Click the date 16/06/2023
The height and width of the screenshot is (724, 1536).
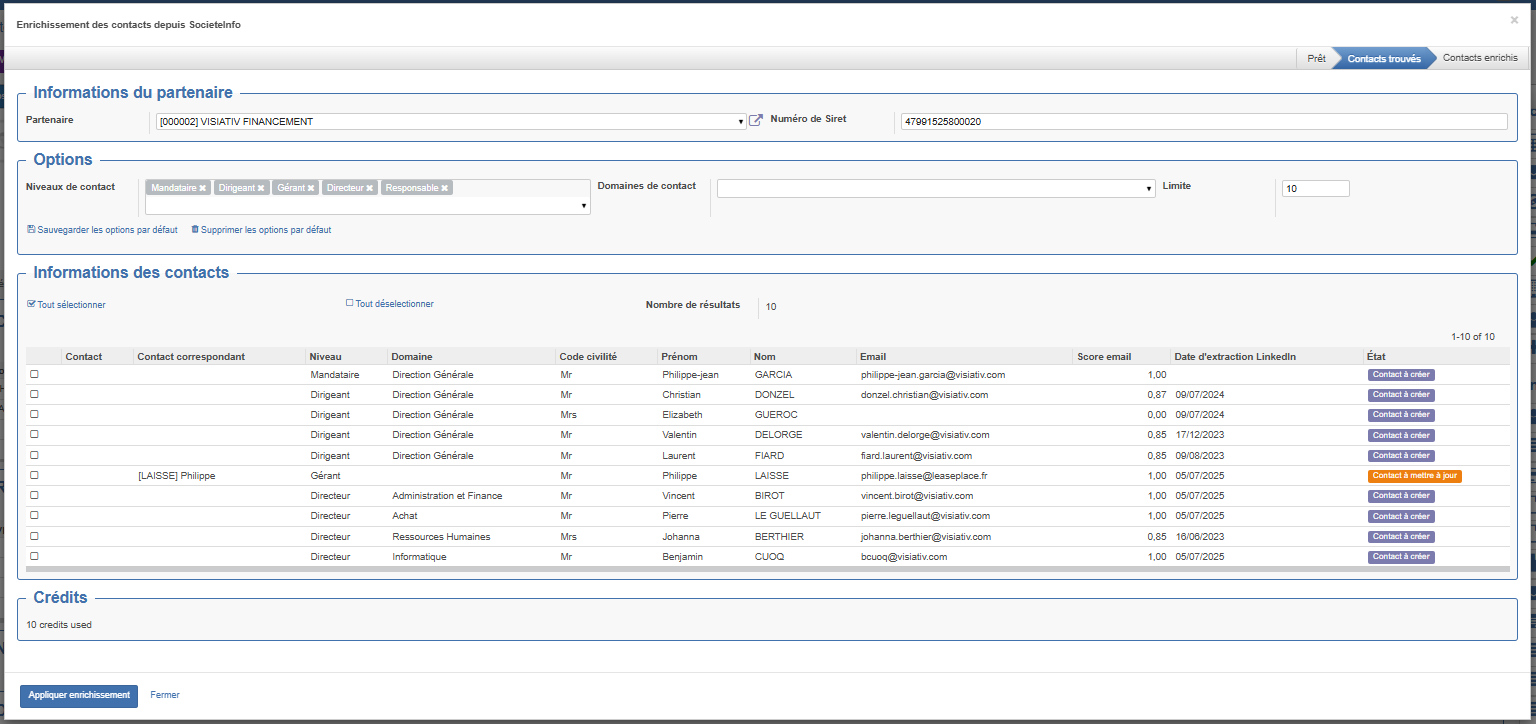coord(1200,537)
